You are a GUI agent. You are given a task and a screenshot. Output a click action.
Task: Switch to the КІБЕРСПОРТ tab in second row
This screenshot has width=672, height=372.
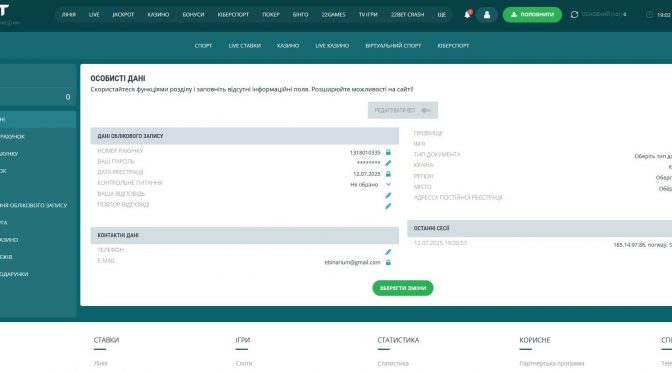pyautogui.click(x=453, y=45)
